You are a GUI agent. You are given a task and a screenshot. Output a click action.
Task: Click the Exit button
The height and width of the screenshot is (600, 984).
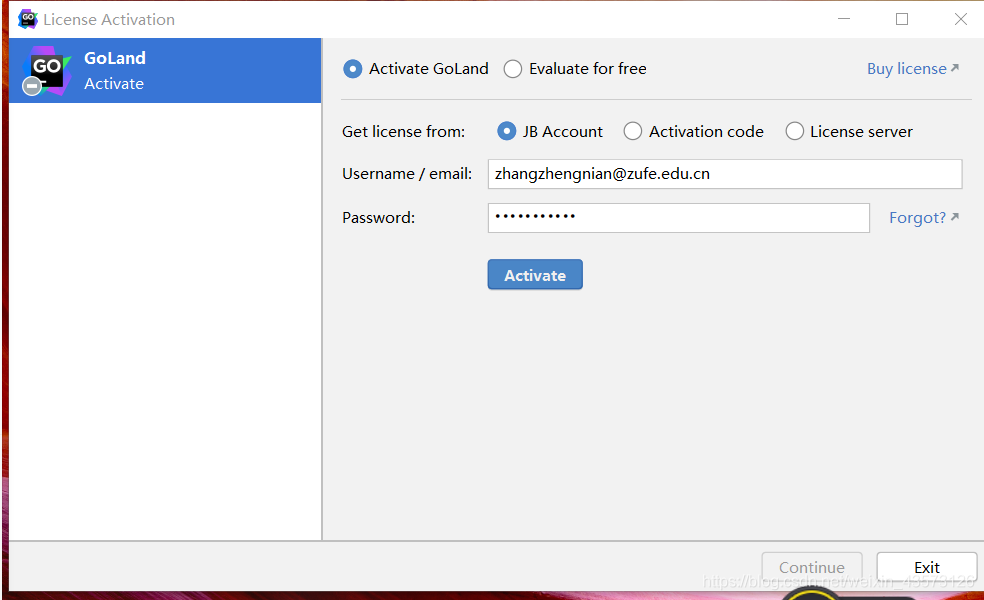click(x=926, y=567)
